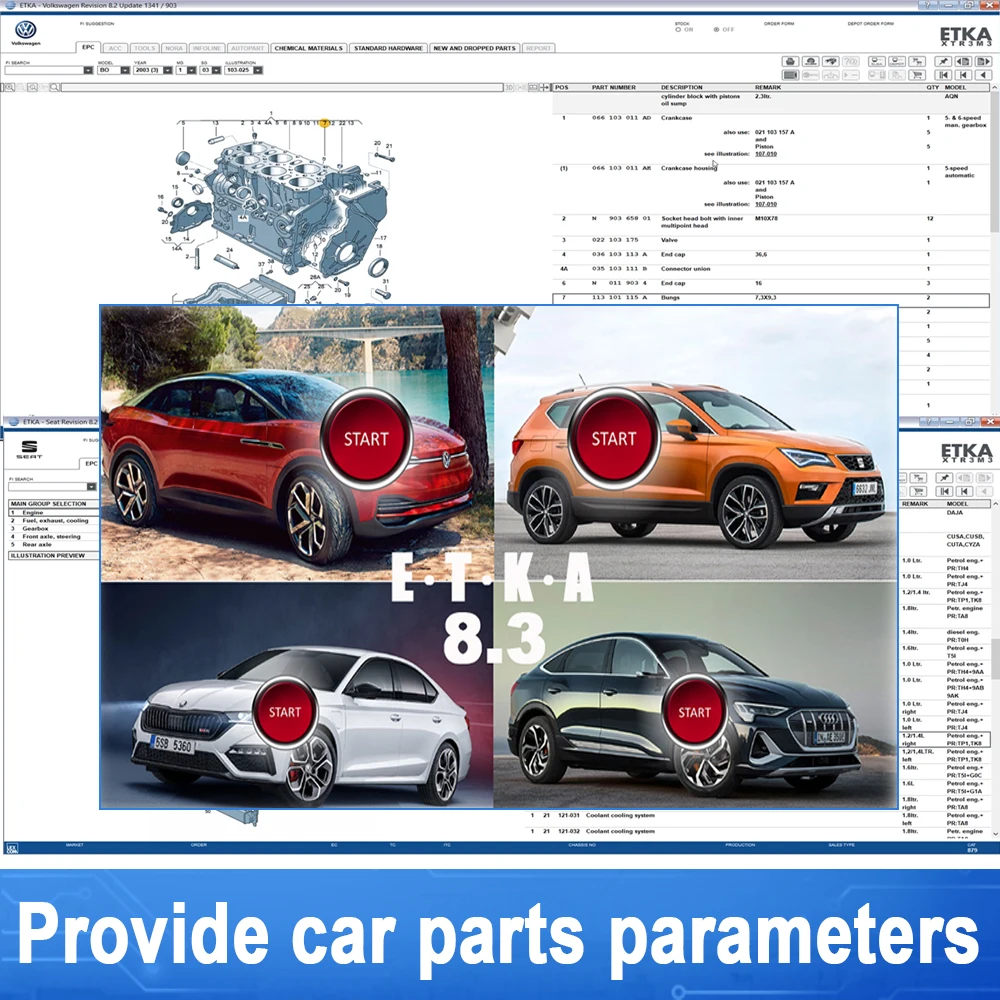1000x1000 pixels.
Task: Click position 7 highlighted on the illustration
Action: (325, 122)
